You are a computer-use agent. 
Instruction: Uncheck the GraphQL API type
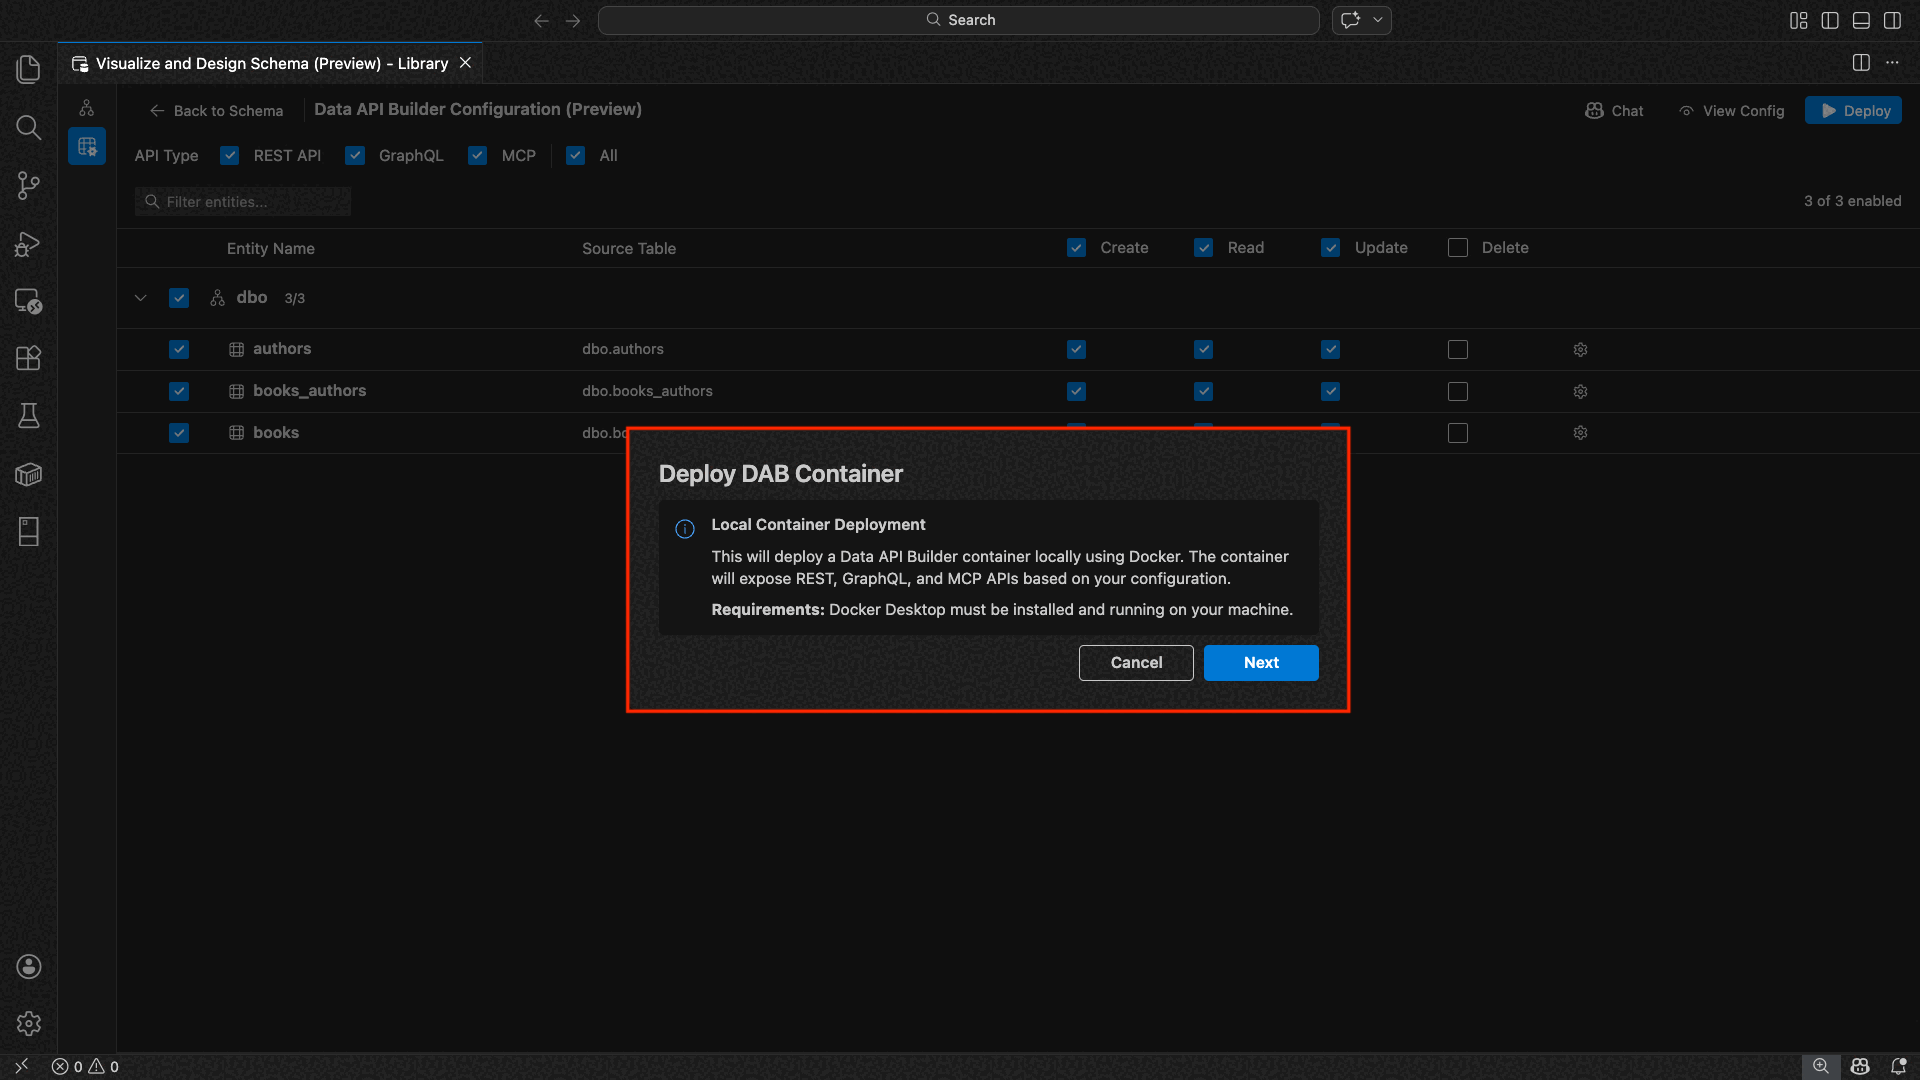coord(355,156)
